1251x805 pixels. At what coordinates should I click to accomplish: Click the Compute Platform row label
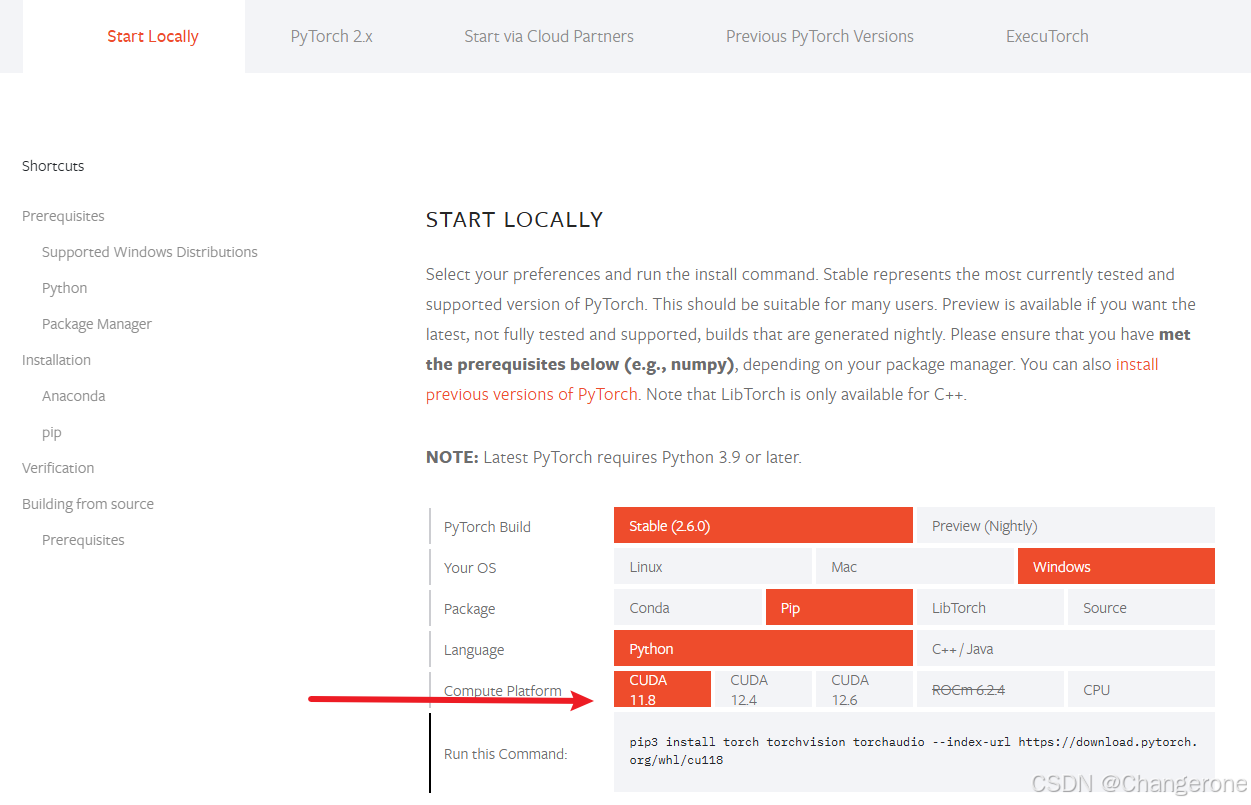pos(503,690)
